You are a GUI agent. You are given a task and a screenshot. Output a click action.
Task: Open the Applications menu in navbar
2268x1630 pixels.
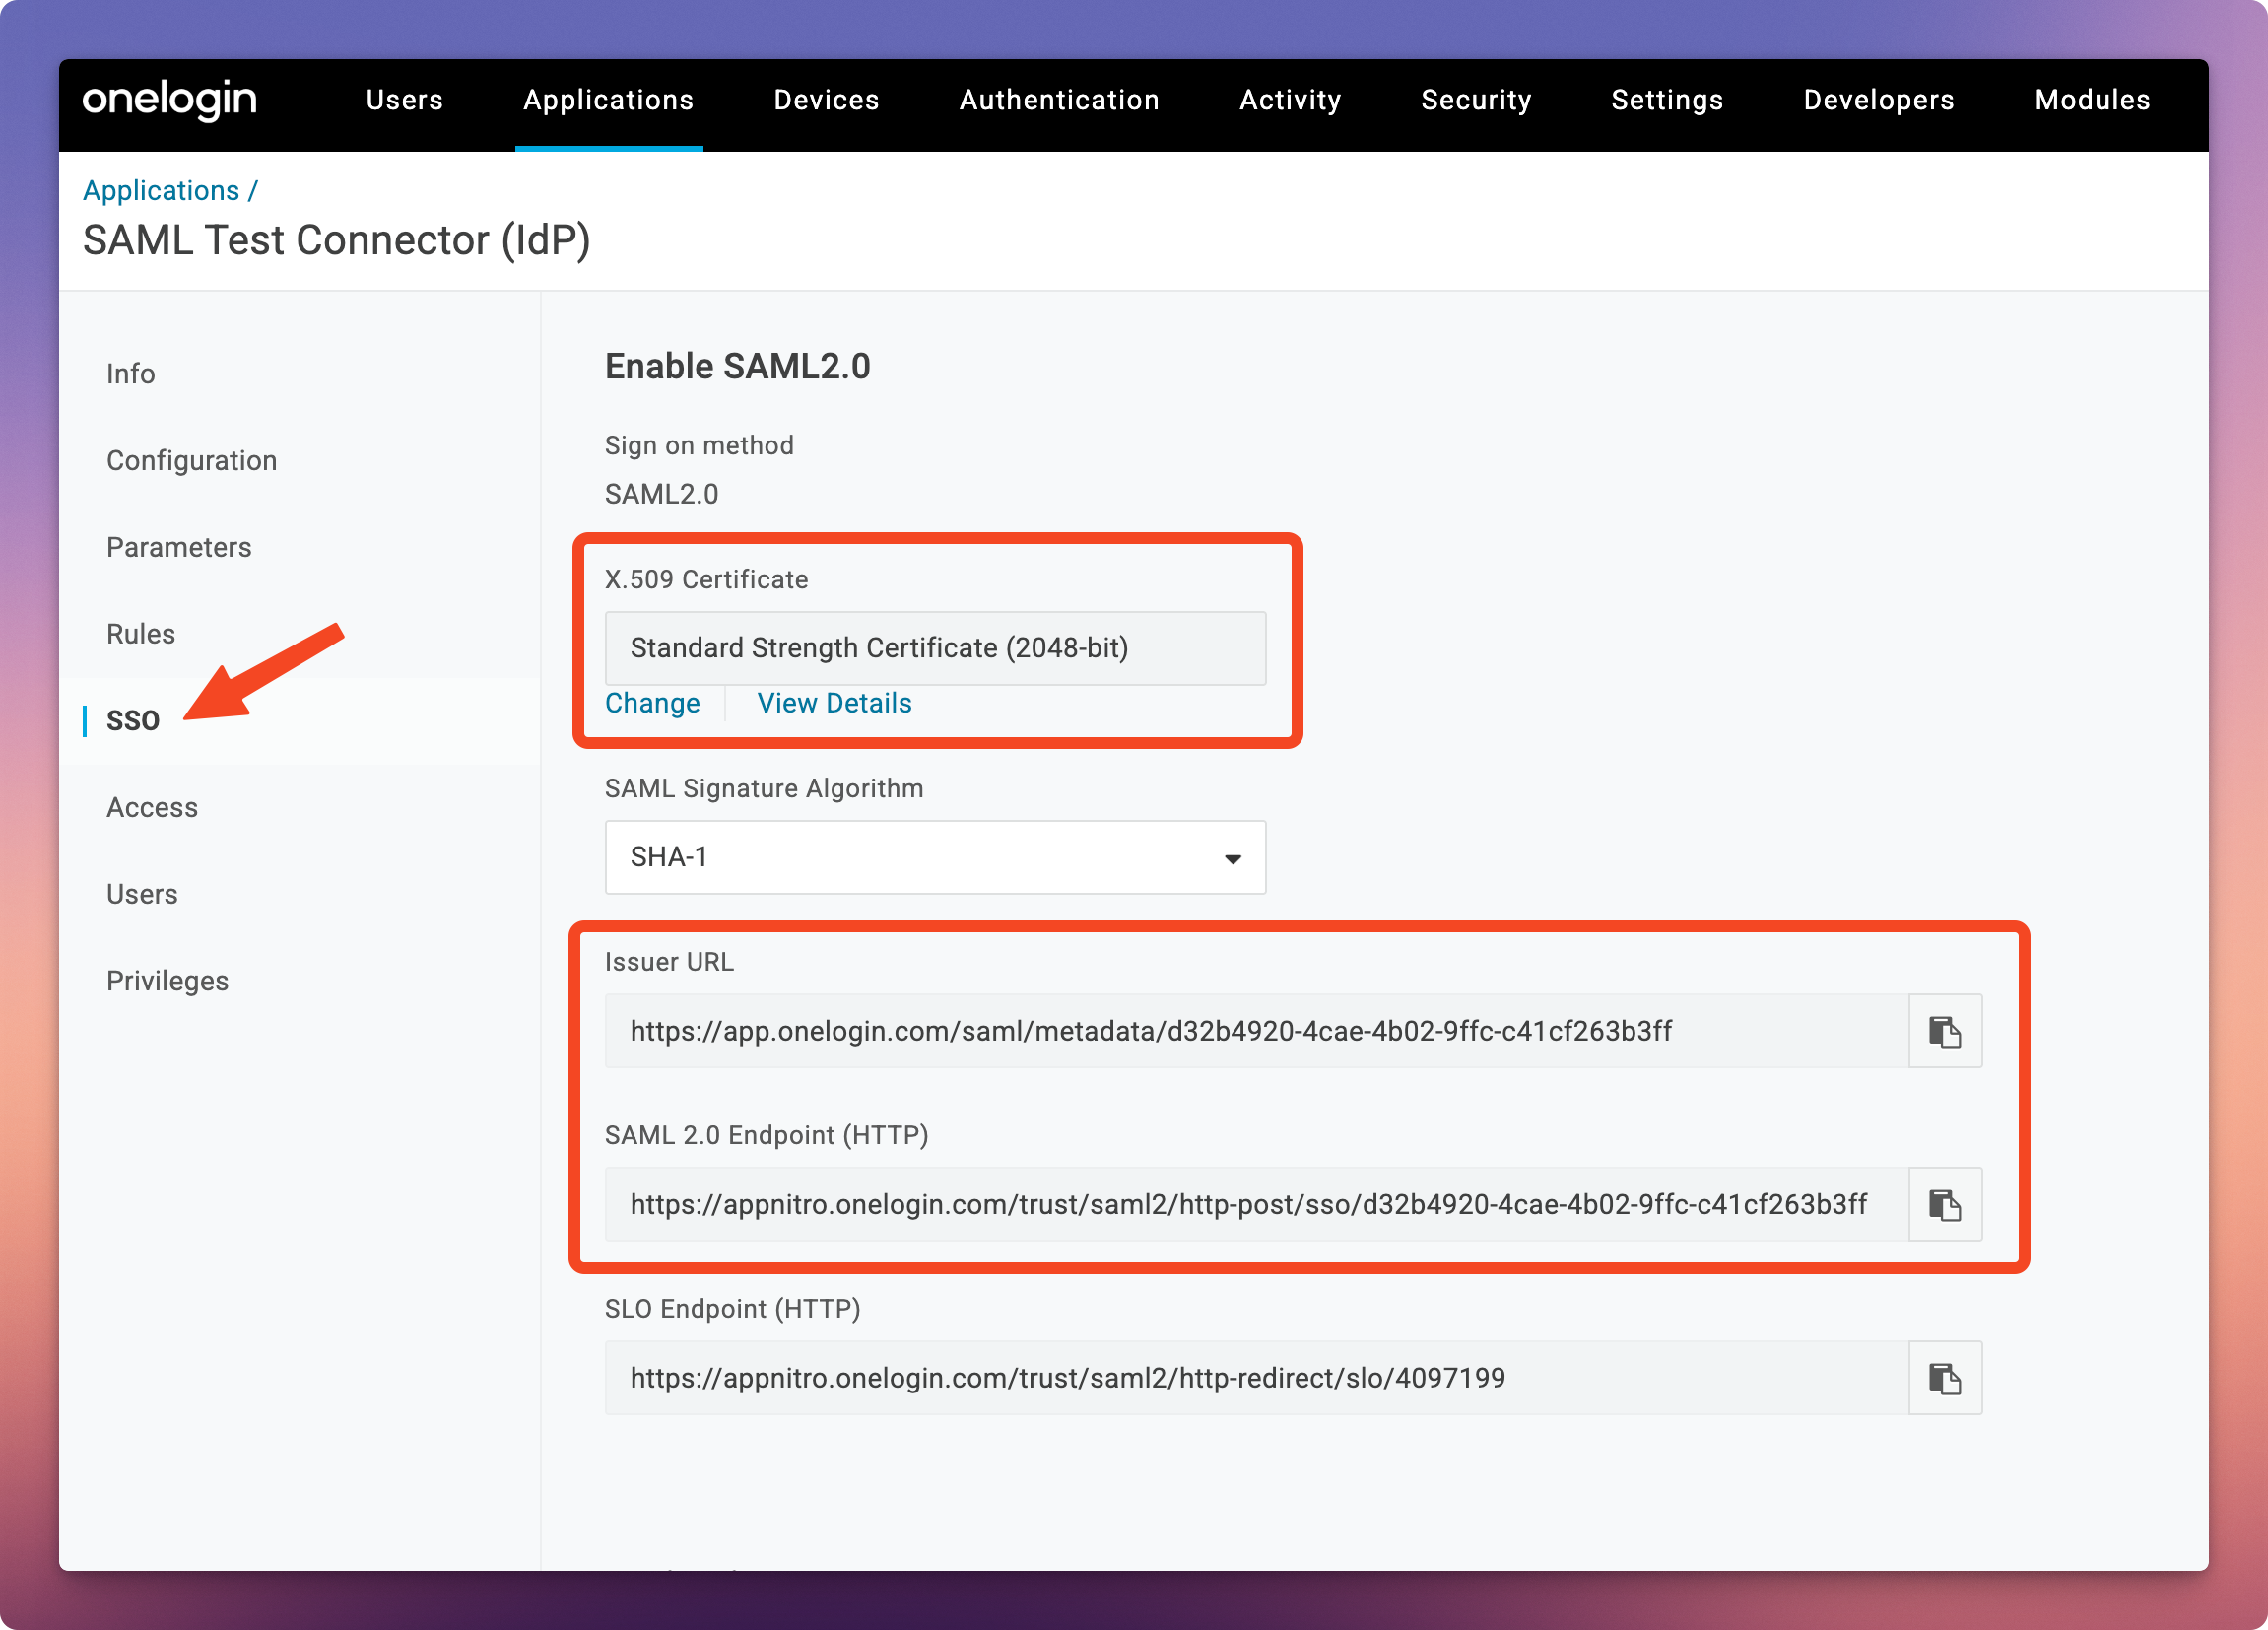point(608,100)
